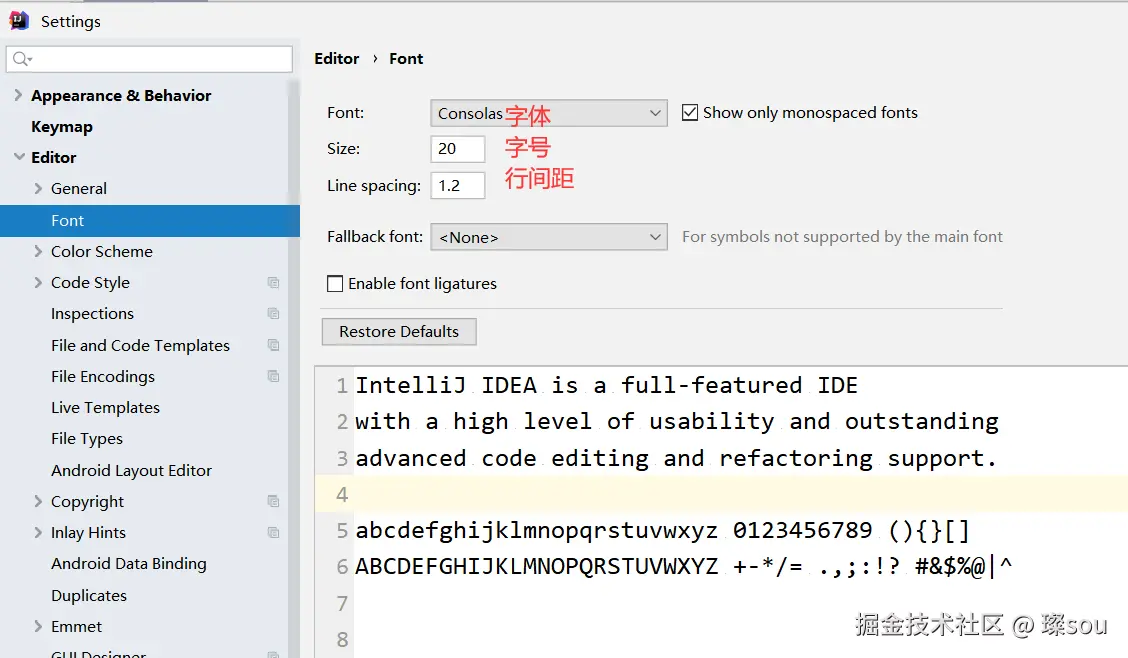This screenshot has width=1128, height=658.
Task: Click preview line starting 'abcdefghijklmnopqrstuvwxyz'
Action: (x=663, y=530)
